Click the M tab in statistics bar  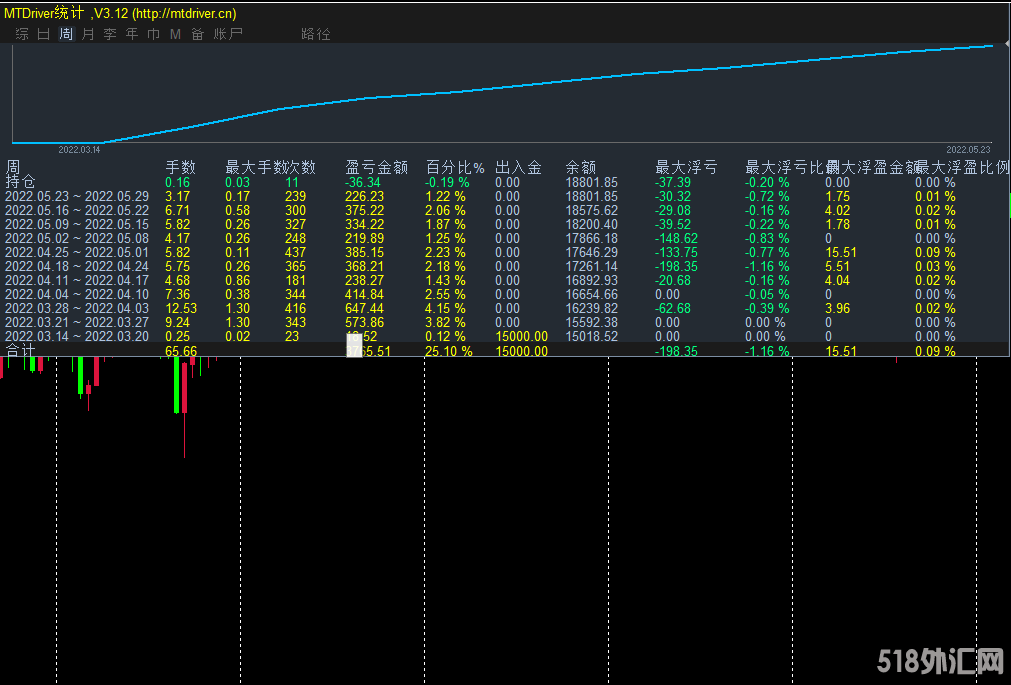click(175, 34)
